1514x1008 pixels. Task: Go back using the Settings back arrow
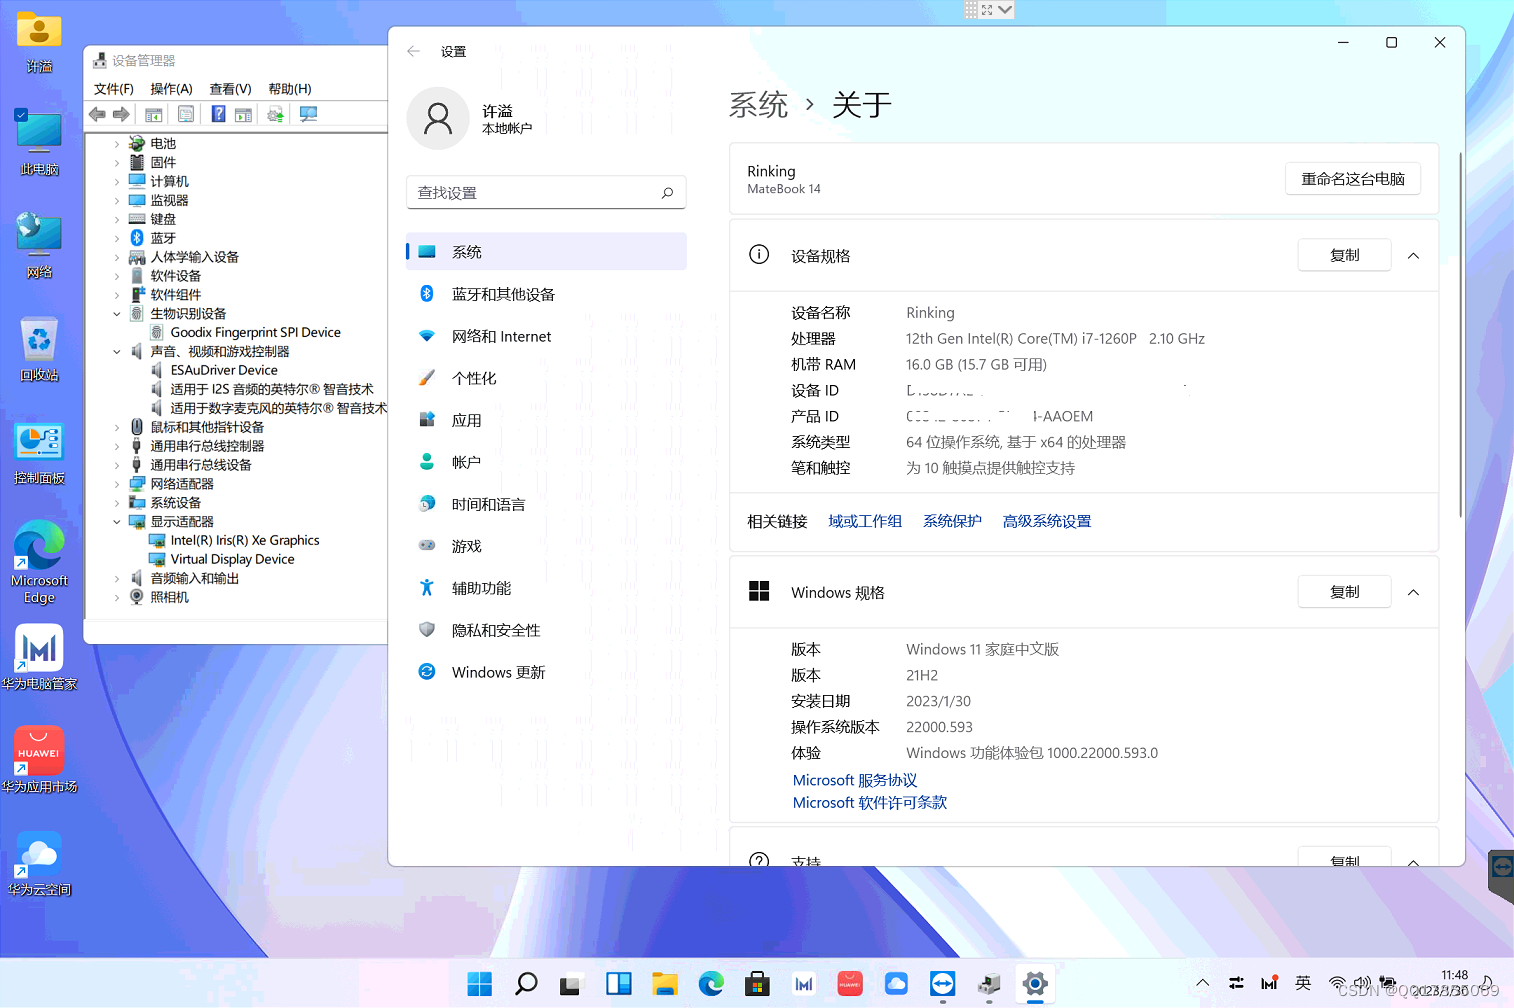pyautogui.click(x=414, y=51)
